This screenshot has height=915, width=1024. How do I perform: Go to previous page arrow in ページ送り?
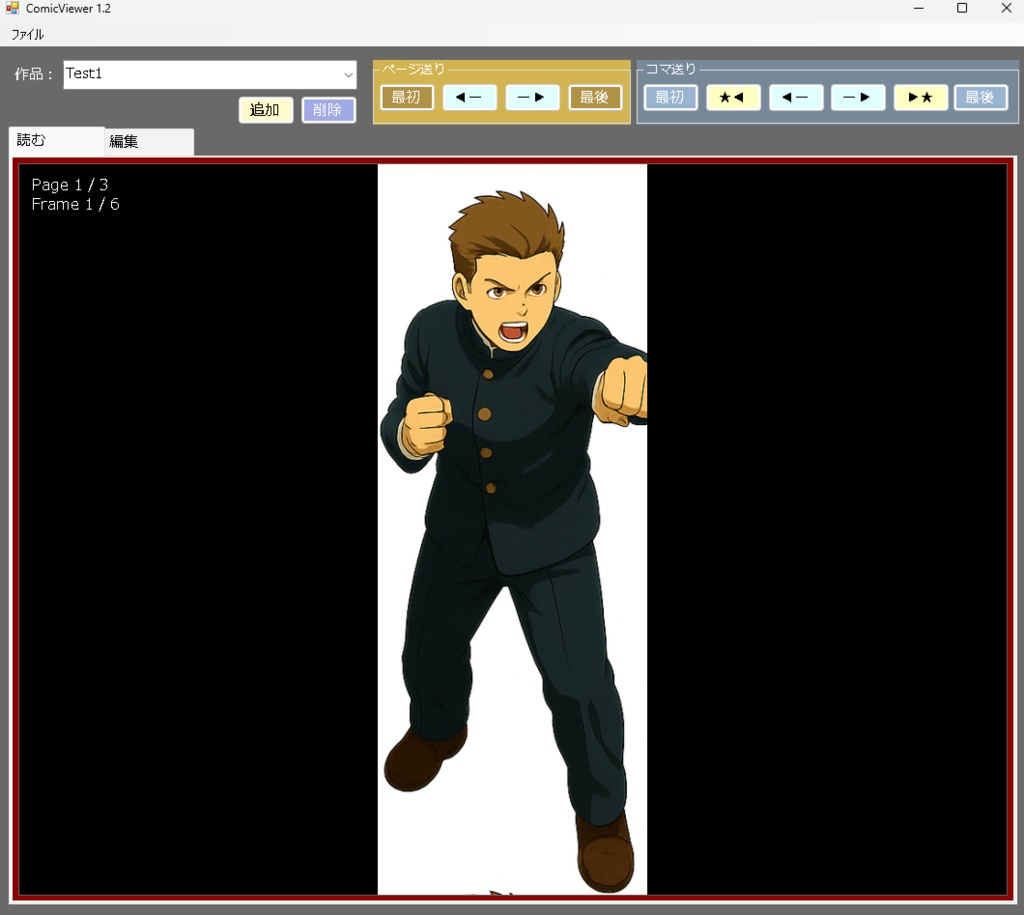pyautogui.click(x=470, y=97)
